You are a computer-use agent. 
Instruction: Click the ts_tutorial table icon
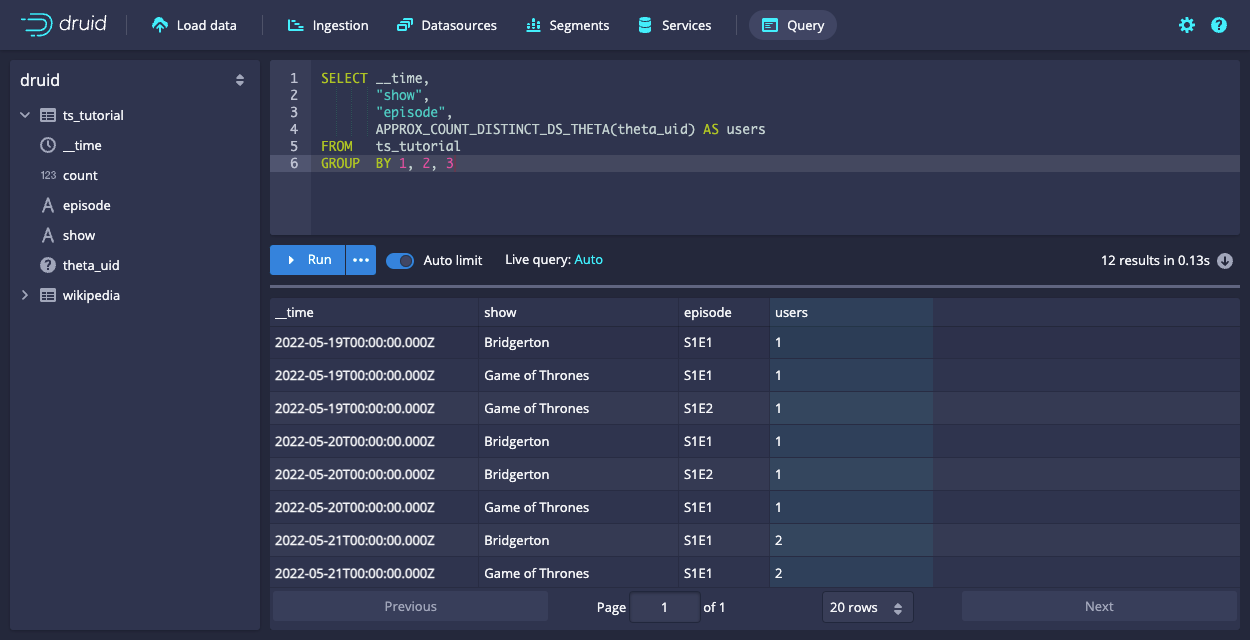pyautogui.click(x=48, y=115)
